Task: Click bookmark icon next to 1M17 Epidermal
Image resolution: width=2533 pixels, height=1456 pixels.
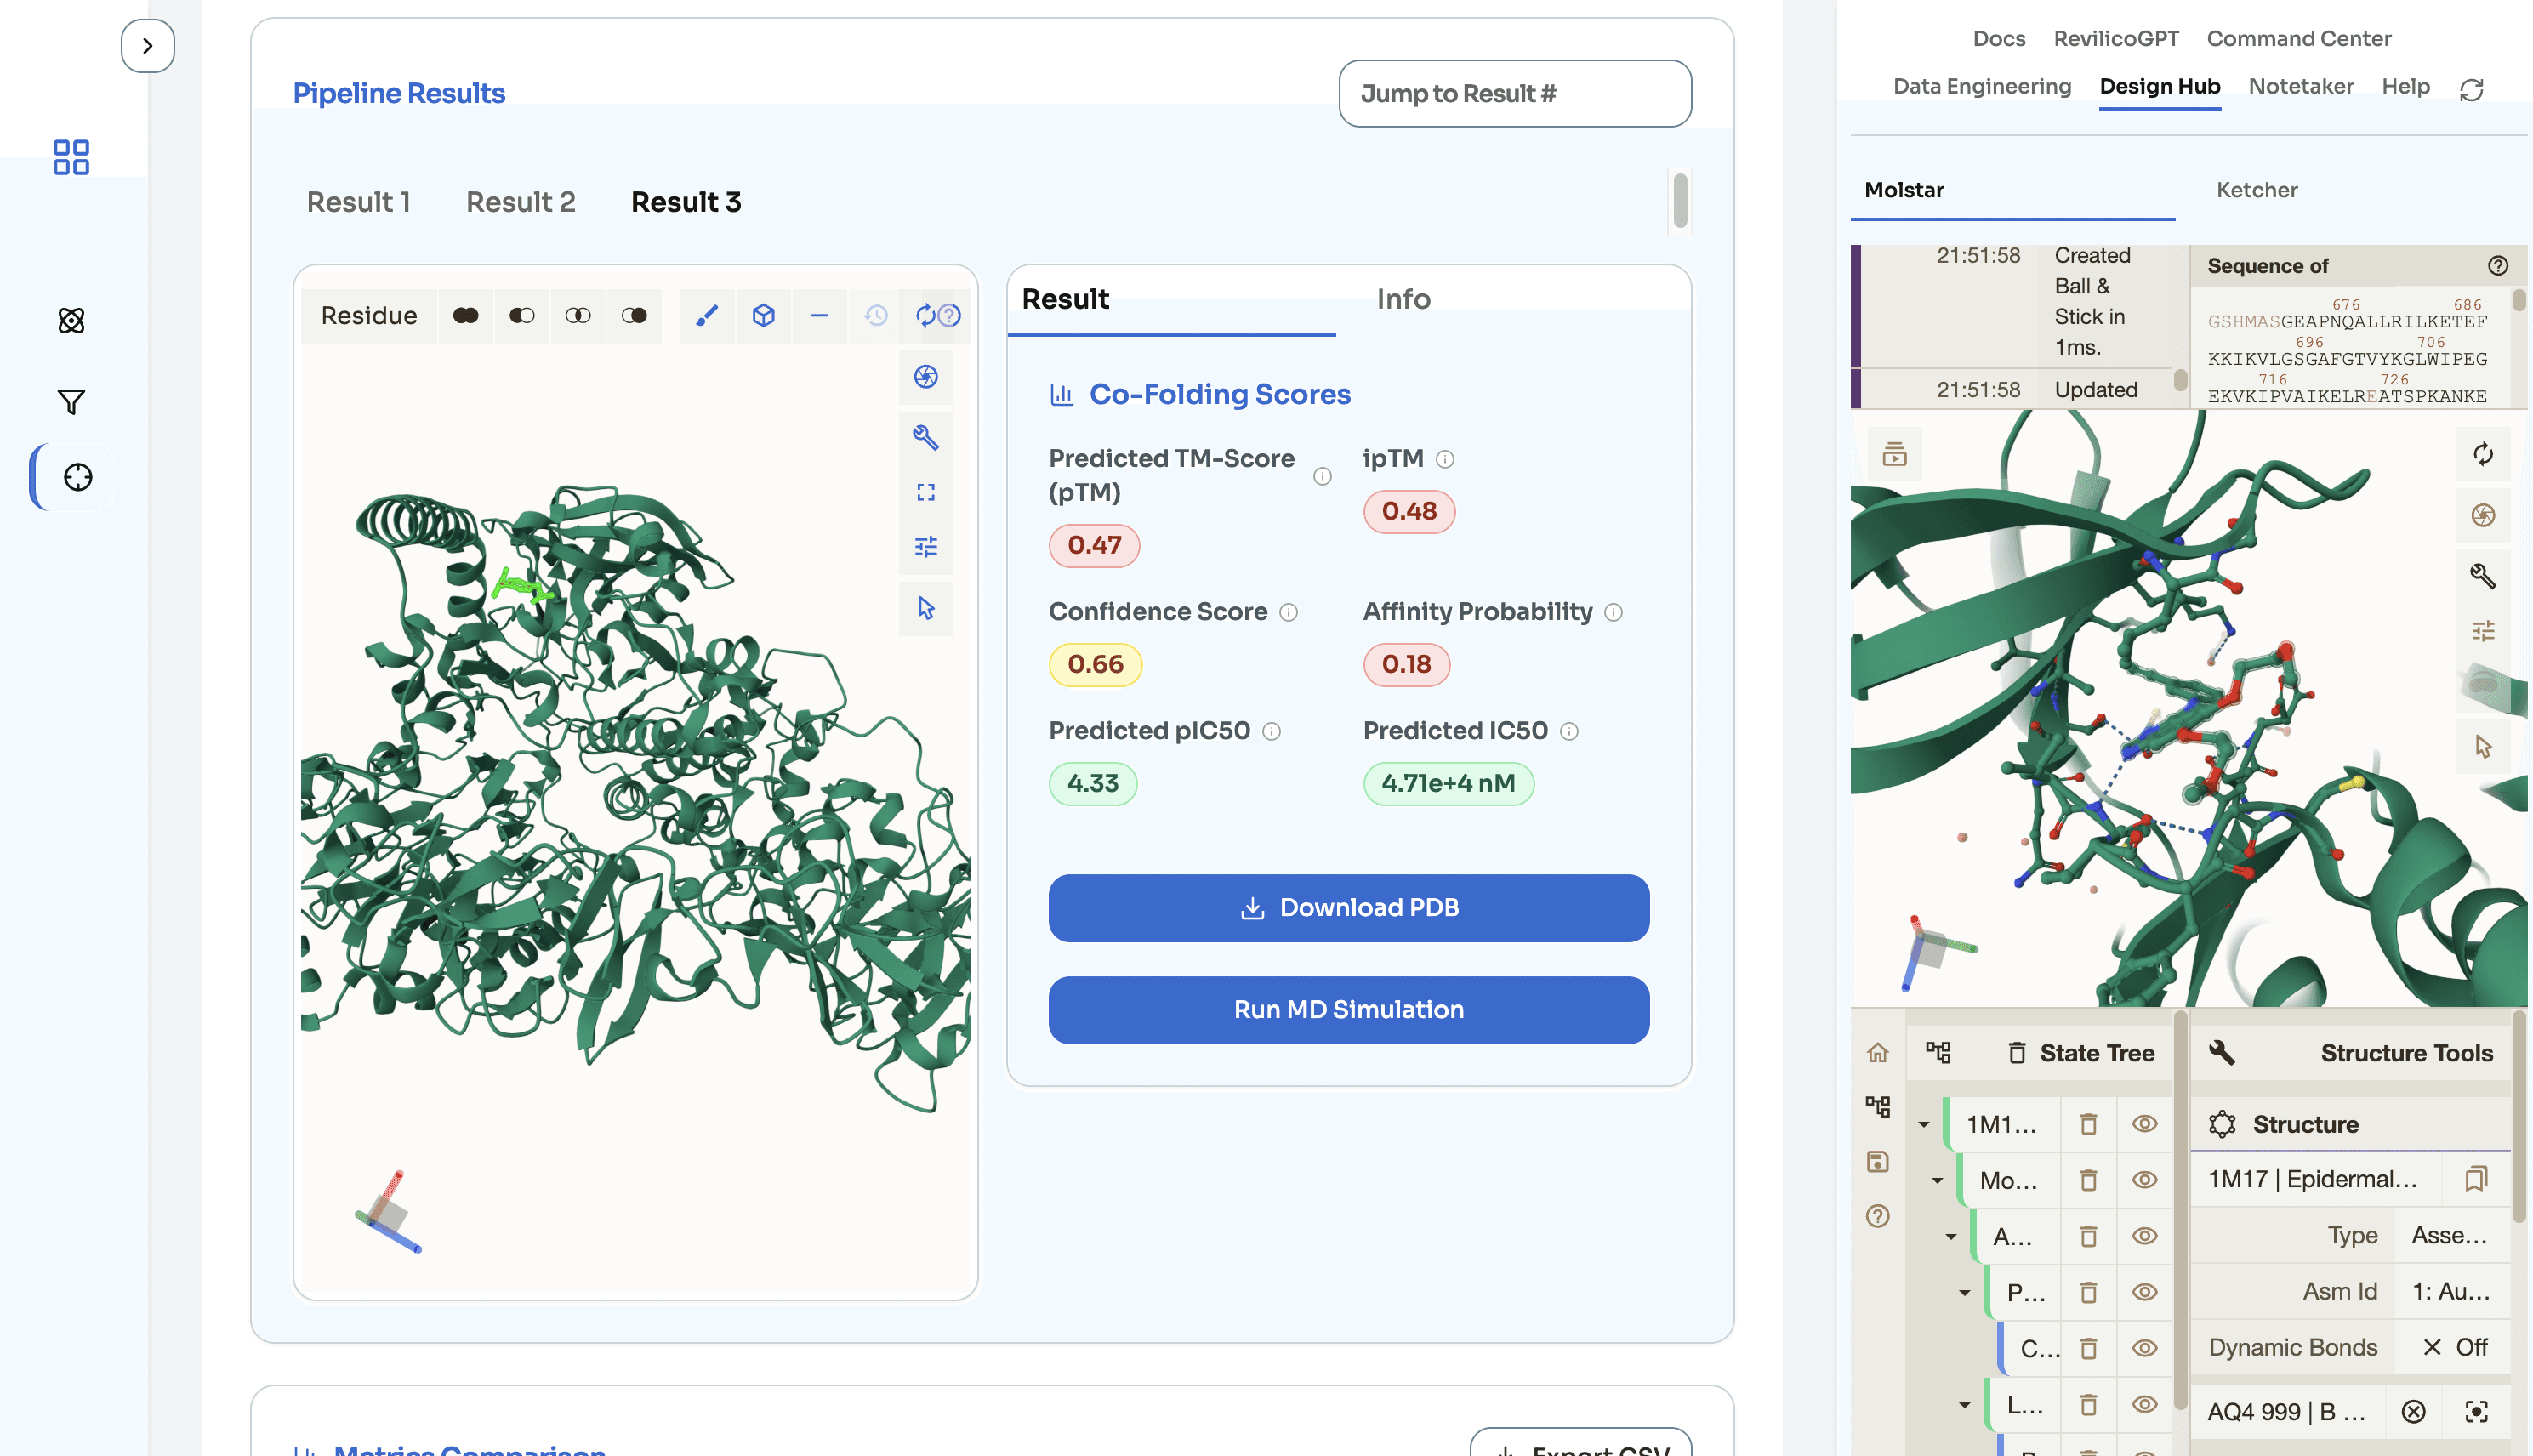Action: coord(2476,1179)
